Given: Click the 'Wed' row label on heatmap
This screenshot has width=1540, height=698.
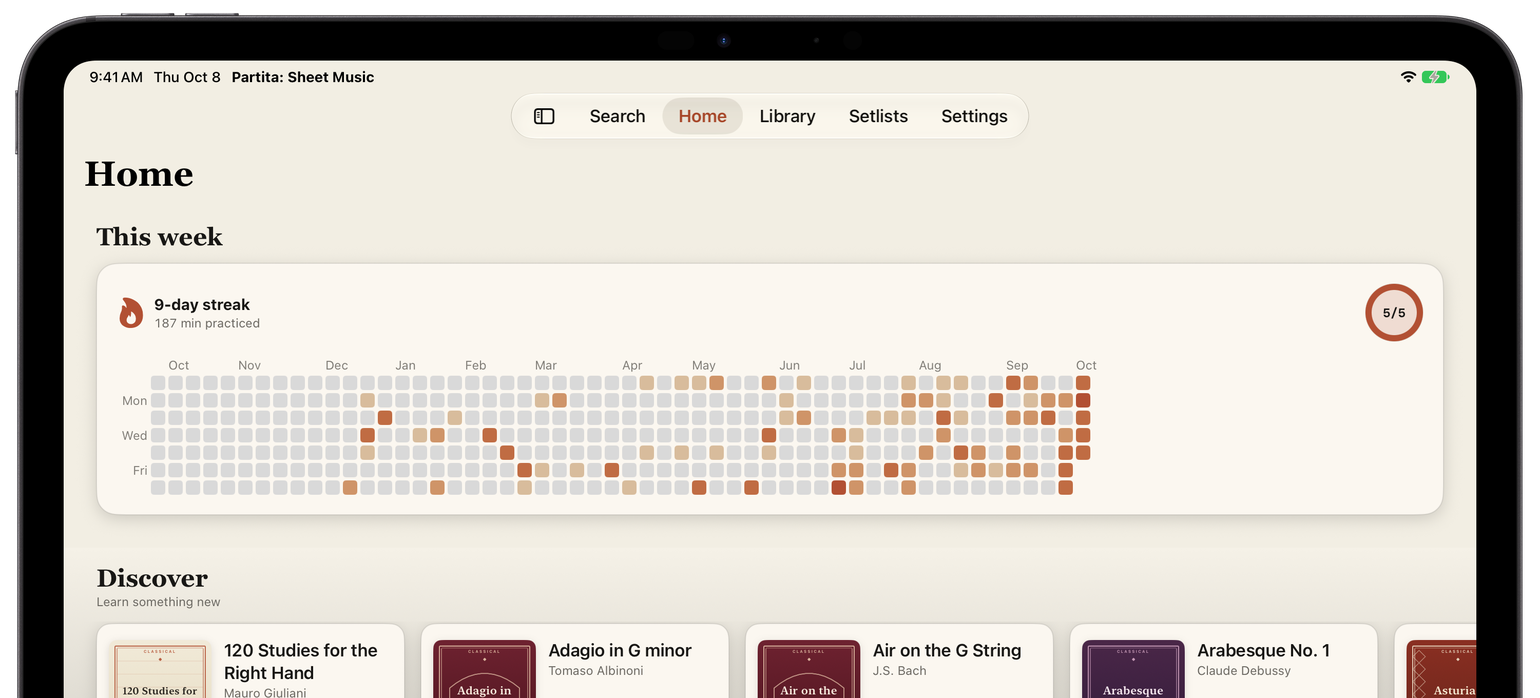Looking at the screenshot, I should click(x=134, y=436).
